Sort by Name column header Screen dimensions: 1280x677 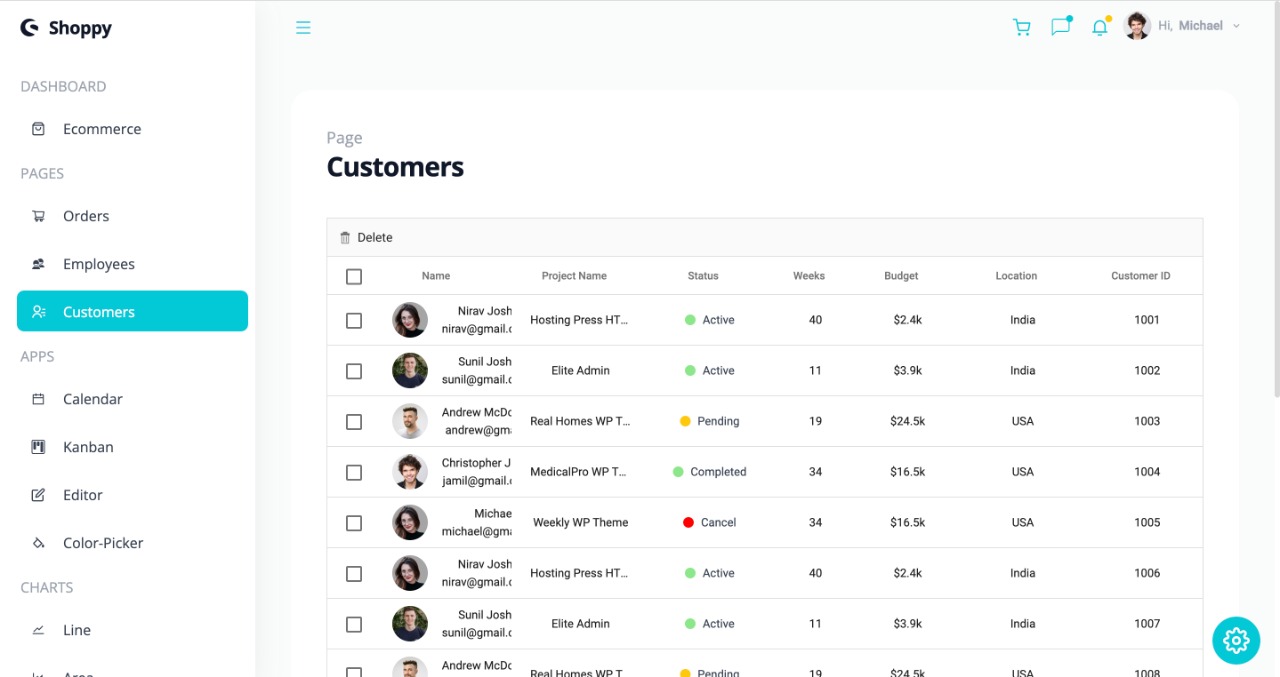[x=436, y=276]
